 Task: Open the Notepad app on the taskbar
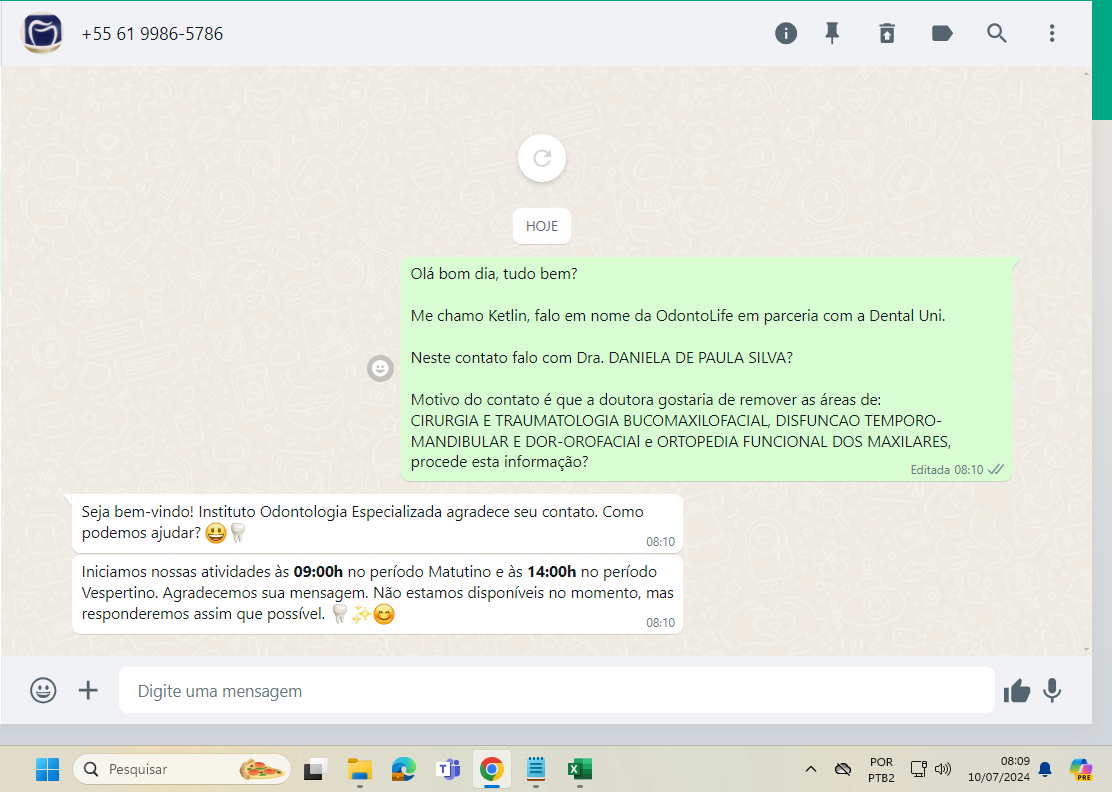pyautogui.click(x=535, y=769)
